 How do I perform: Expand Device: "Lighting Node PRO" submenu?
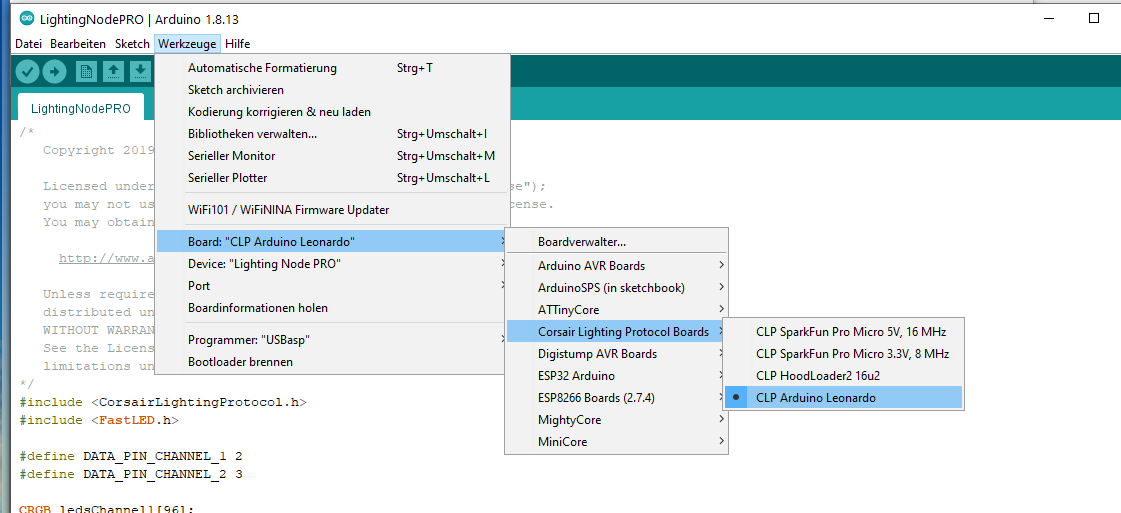(332, 264)
